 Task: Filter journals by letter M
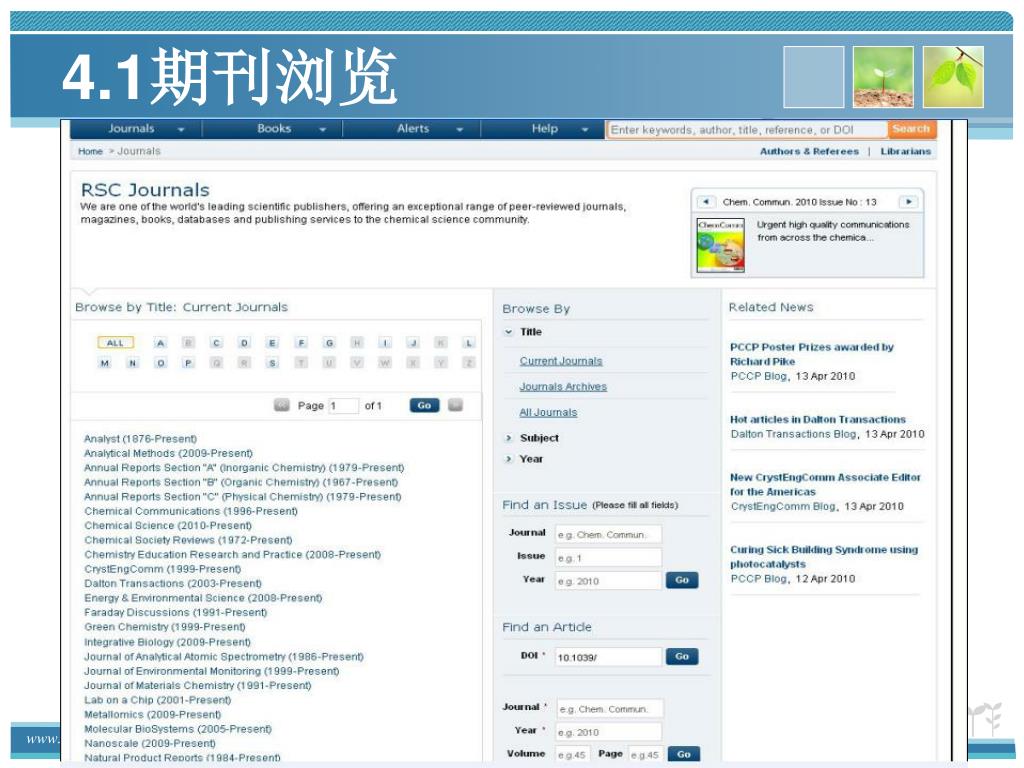click(x=104, y=363)
